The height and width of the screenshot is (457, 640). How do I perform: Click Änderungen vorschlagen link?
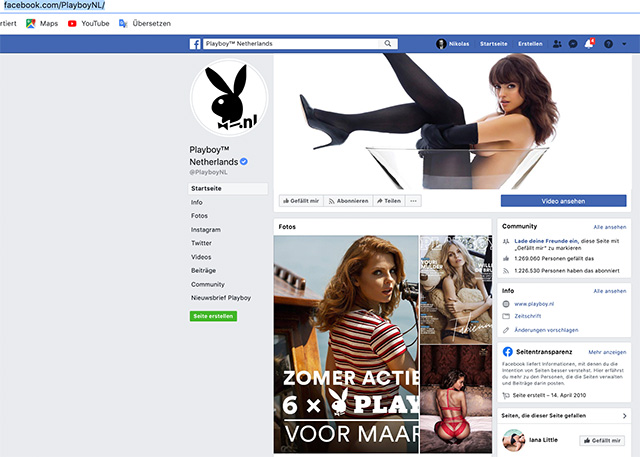546,330
